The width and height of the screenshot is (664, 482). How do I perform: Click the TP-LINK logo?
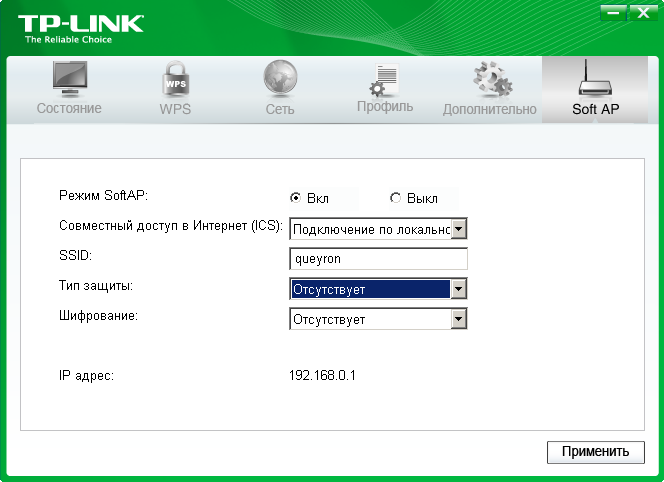pyautogui.click(x=80, y=24)
